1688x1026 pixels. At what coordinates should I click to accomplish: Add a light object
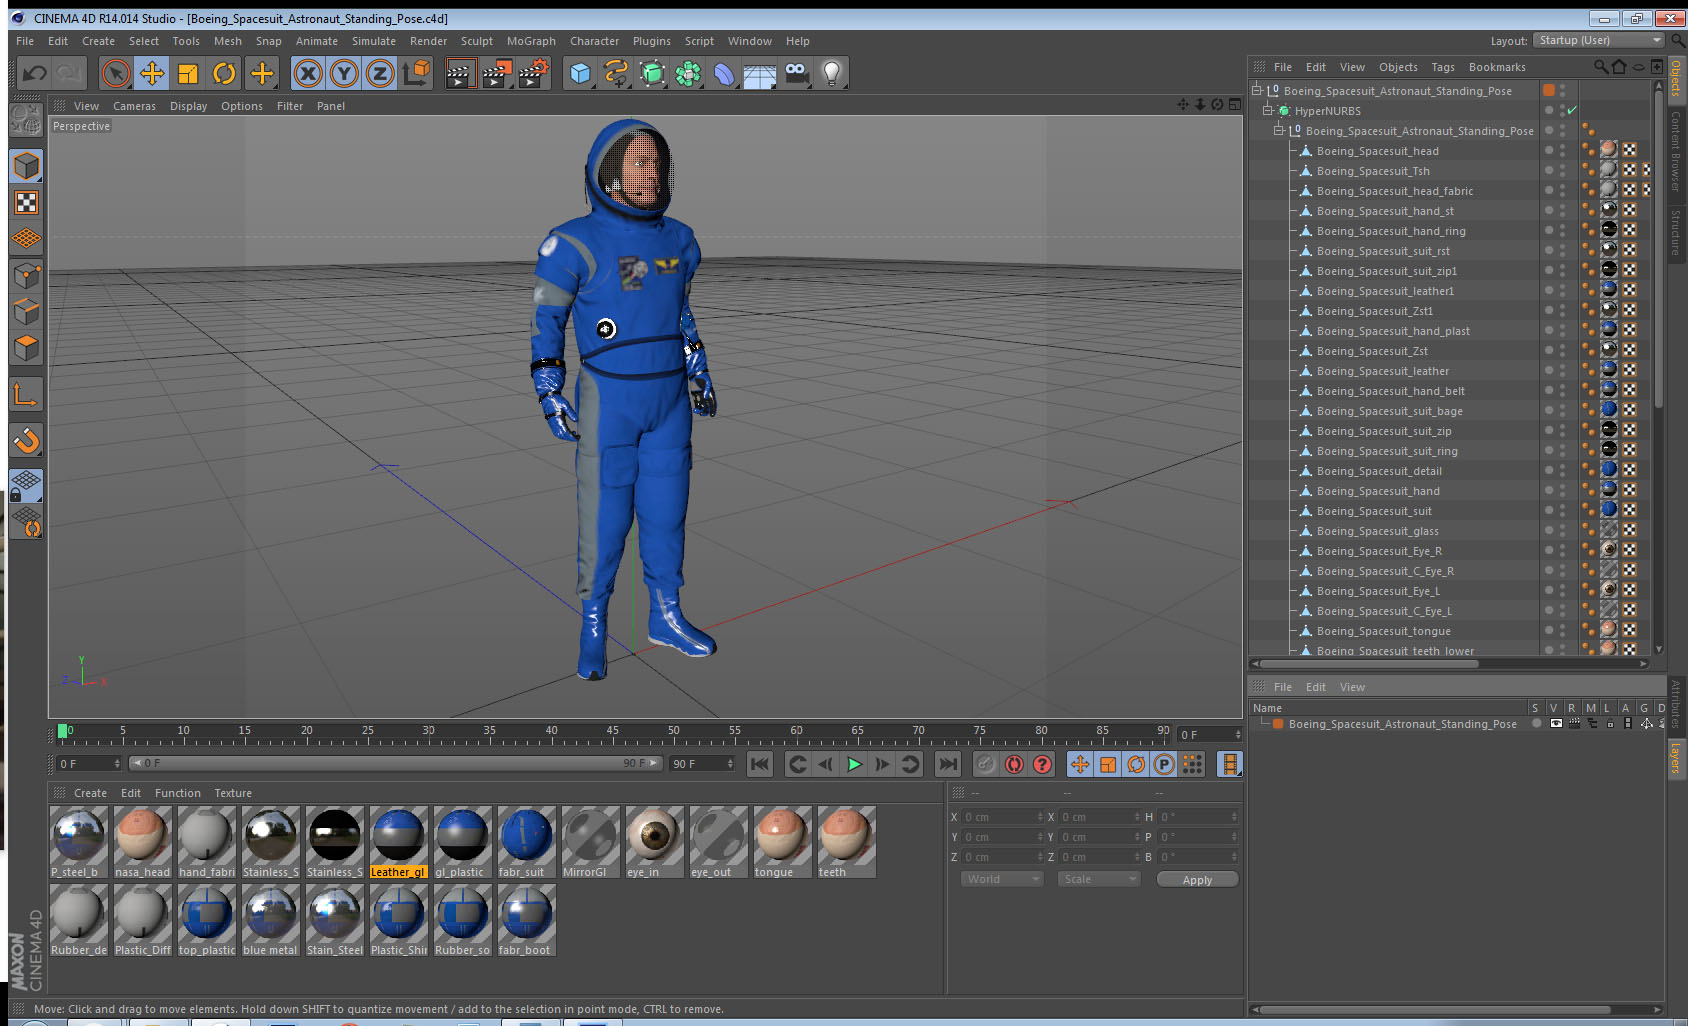pyautogui.click(x=832, y=73)
